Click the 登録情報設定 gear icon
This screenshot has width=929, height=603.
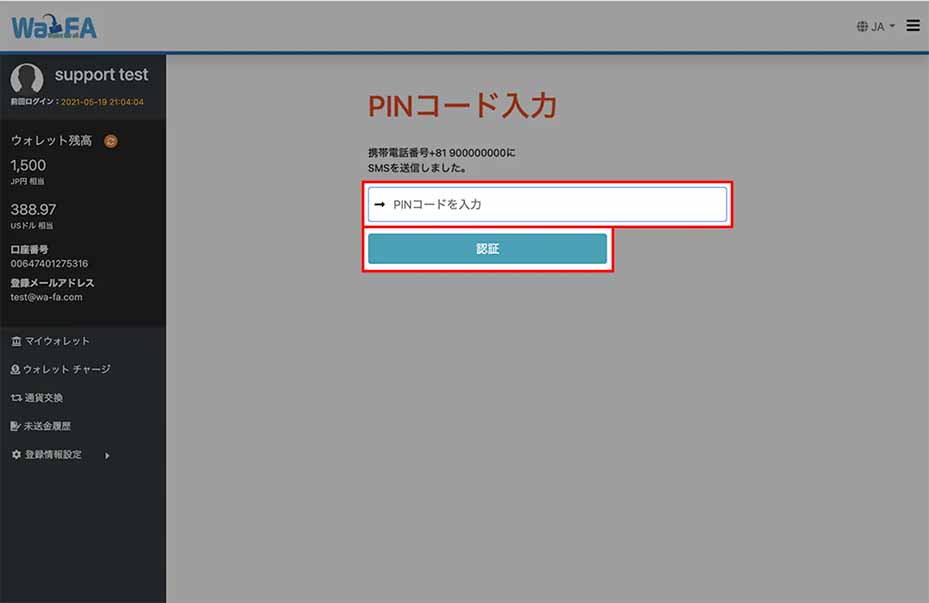(17, 454)
